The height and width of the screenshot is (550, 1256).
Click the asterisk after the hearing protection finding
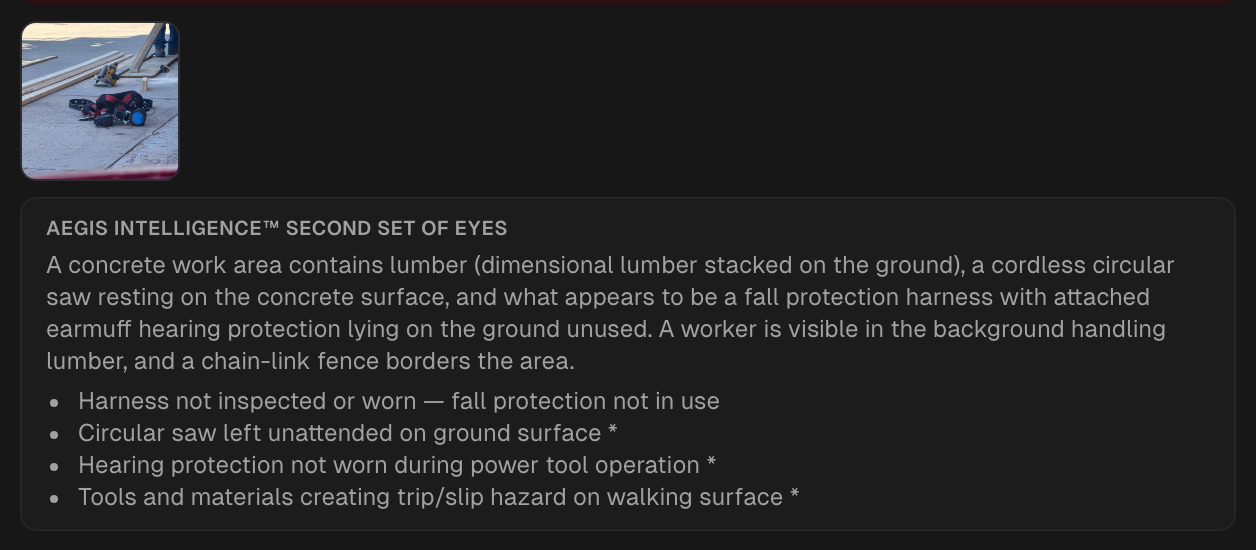711,463
